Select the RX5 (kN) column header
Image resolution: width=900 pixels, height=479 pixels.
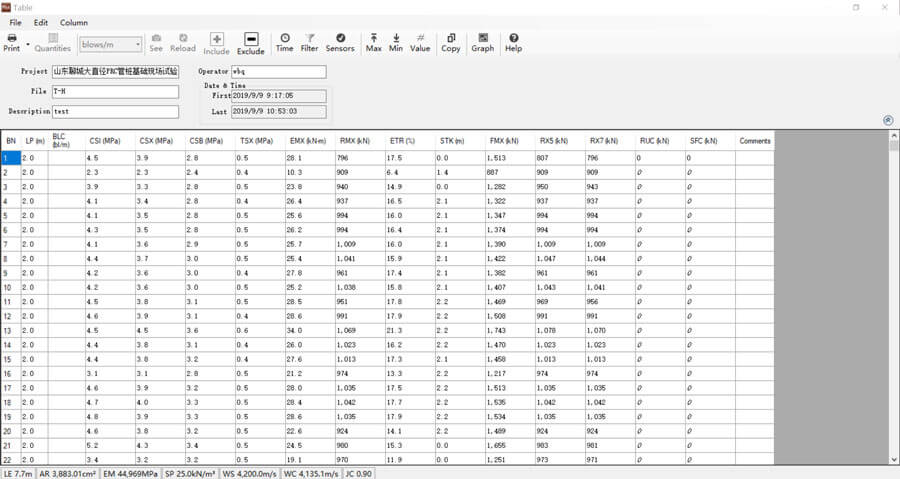[x=560, y=141]
